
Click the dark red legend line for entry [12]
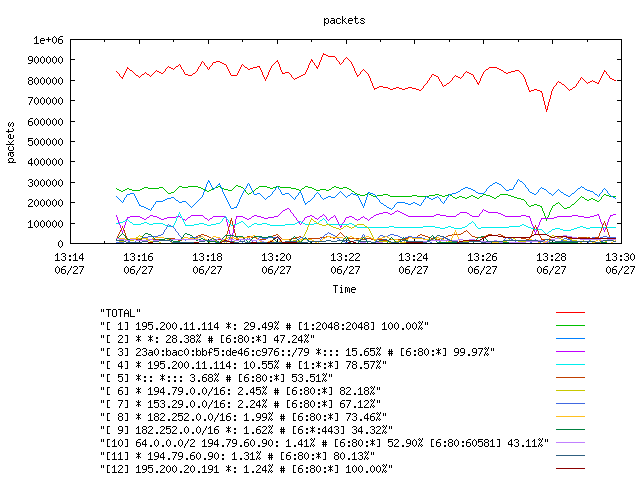[570, 469]
